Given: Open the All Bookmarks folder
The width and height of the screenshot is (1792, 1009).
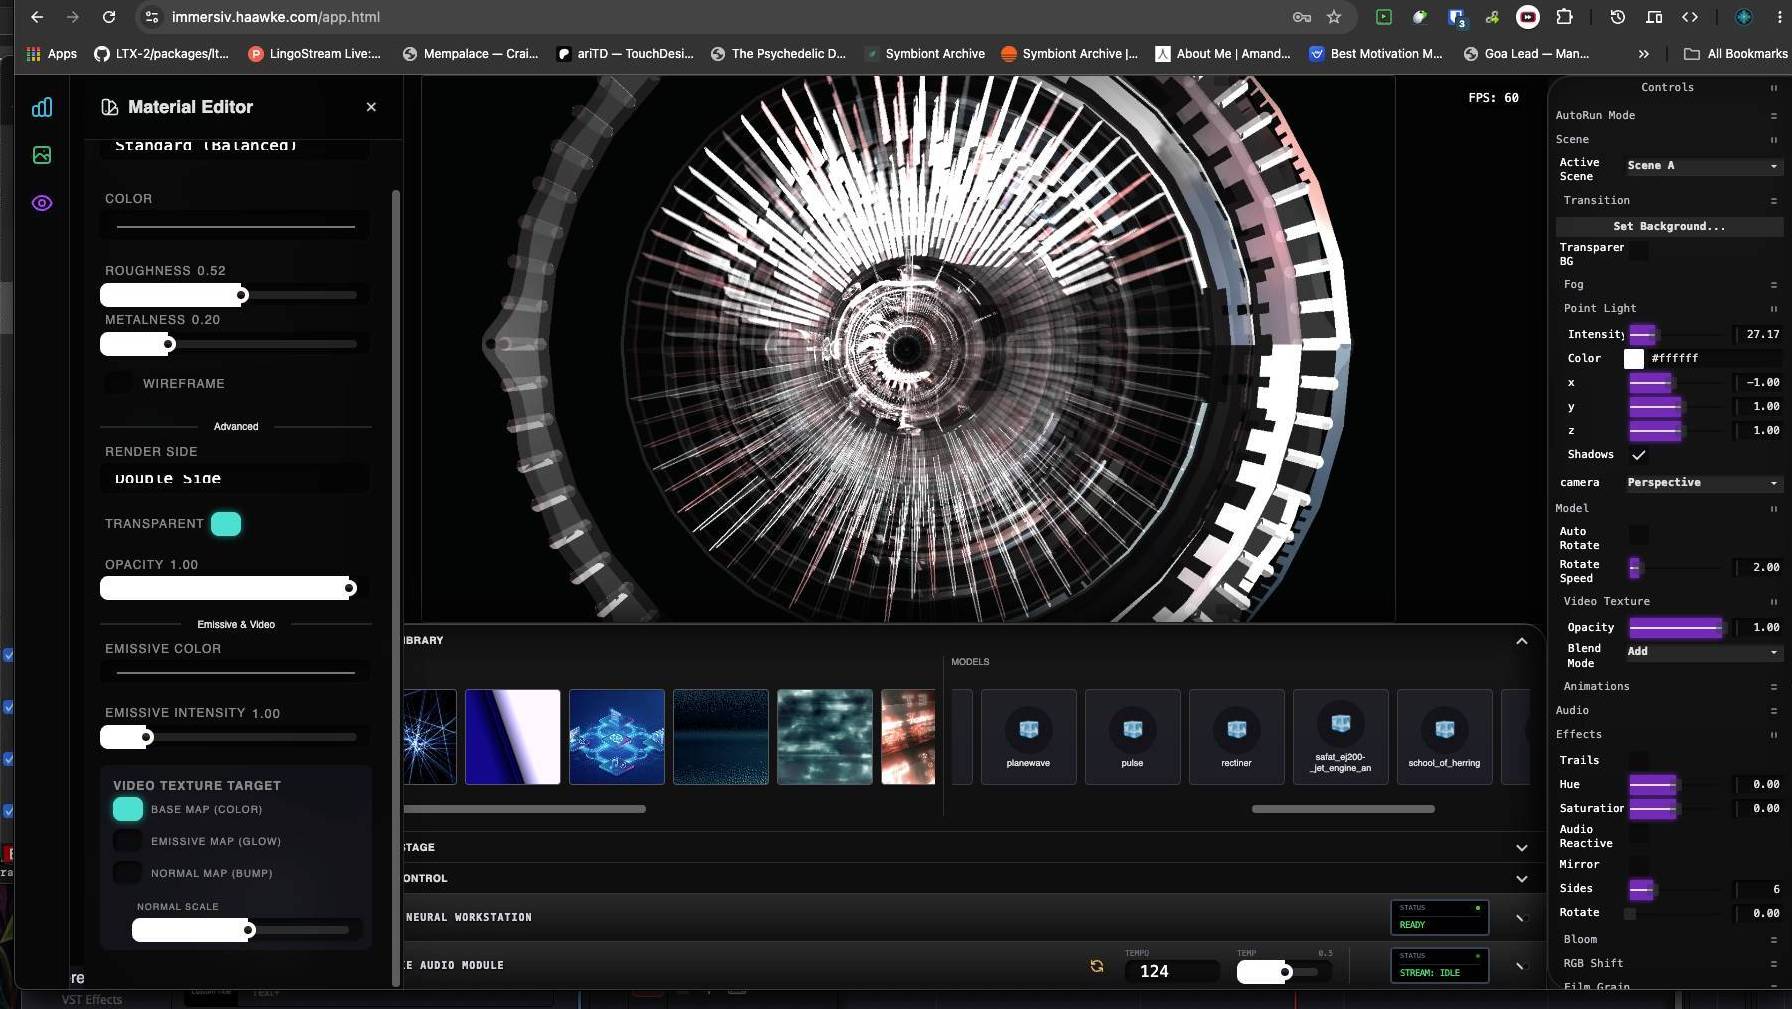Looking at the screenshot, I should [x=1735, y=54].
